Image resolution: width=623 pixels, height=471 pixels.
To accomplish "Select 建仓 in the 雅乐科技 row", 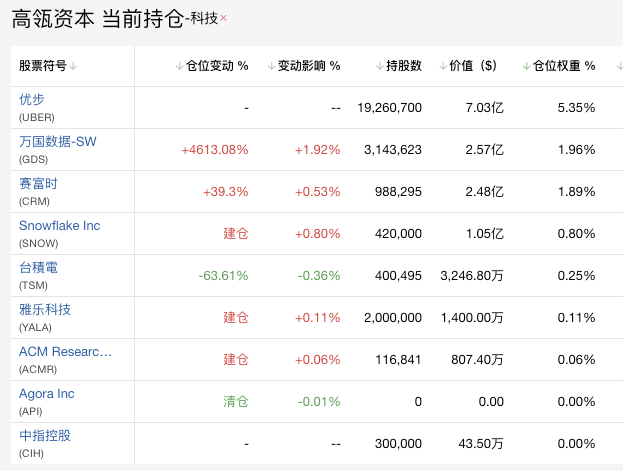I will [x=236, y=318].
